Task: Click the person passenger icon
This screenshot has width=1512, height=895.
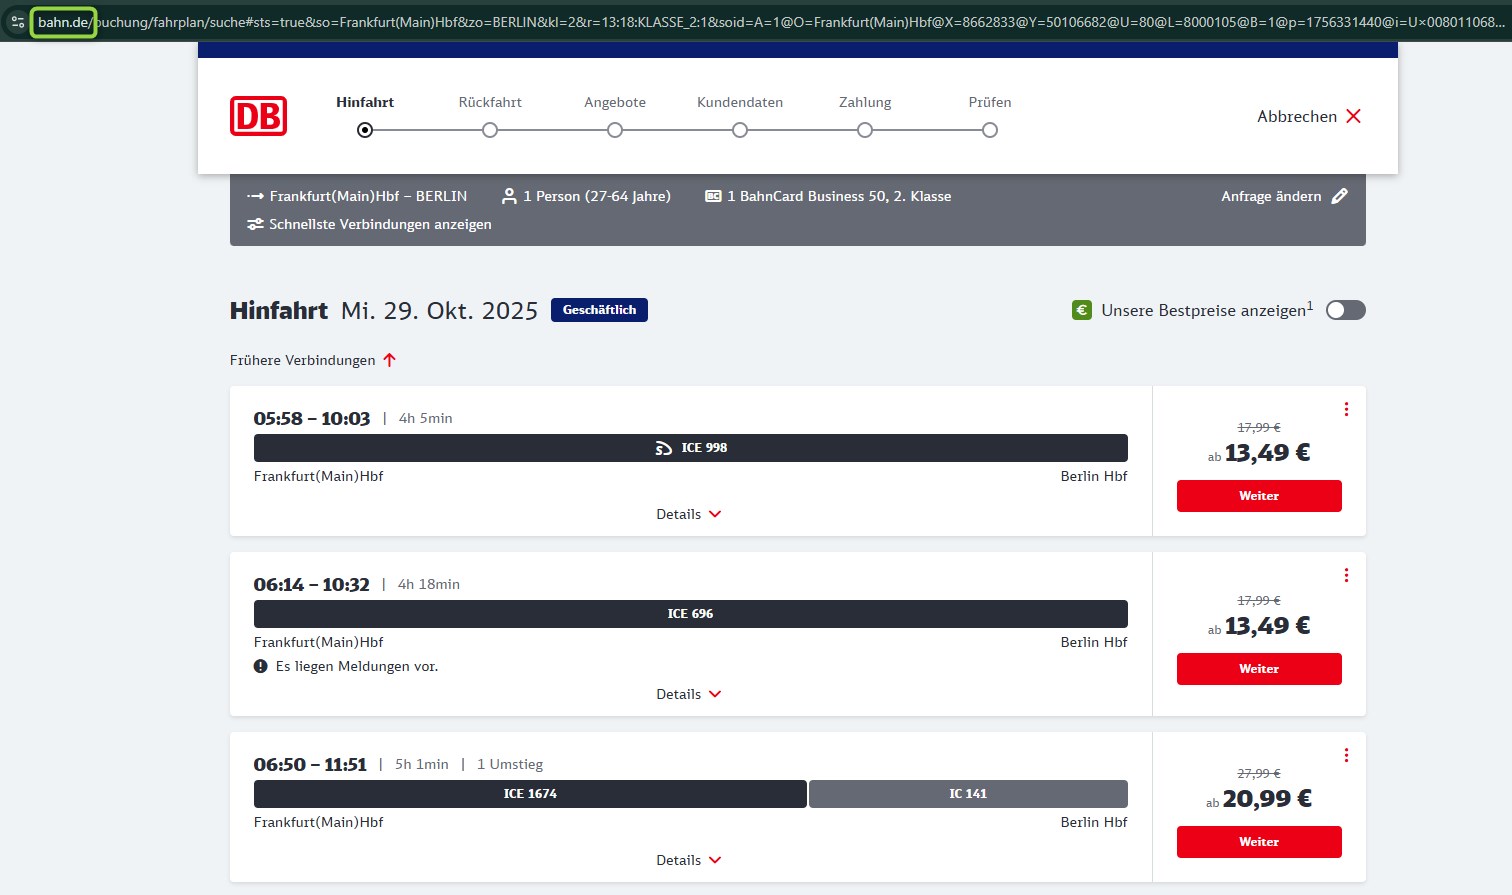Action: pos(509,196)
